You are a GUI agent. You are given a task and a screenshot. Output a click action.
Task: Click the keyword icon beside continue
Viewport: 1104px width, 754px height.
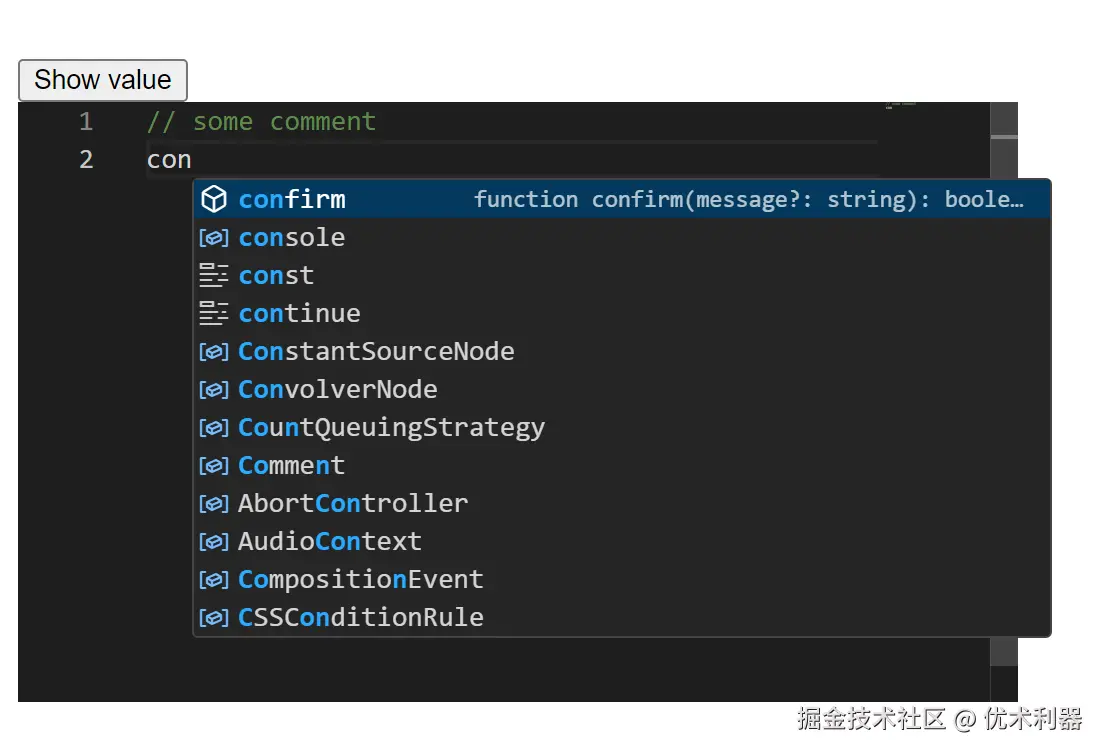tap(213, 314)
